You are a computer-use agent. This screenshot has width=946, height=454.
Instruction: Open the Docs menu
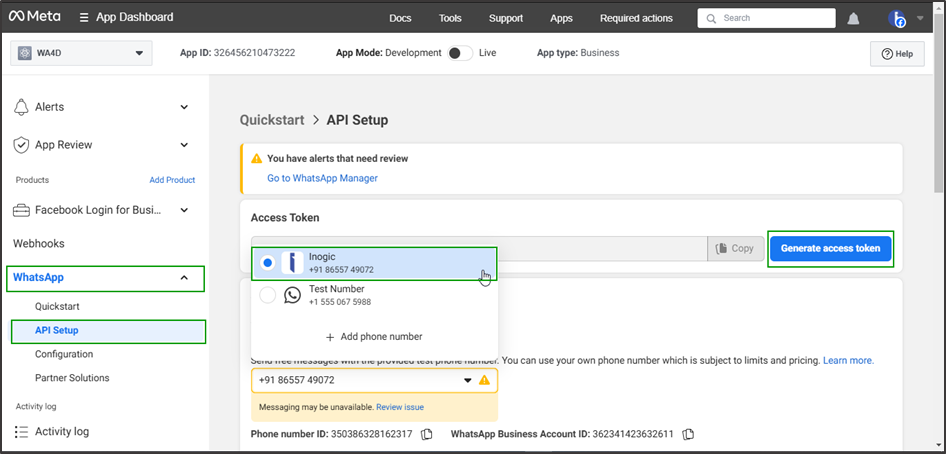point(400,18)
